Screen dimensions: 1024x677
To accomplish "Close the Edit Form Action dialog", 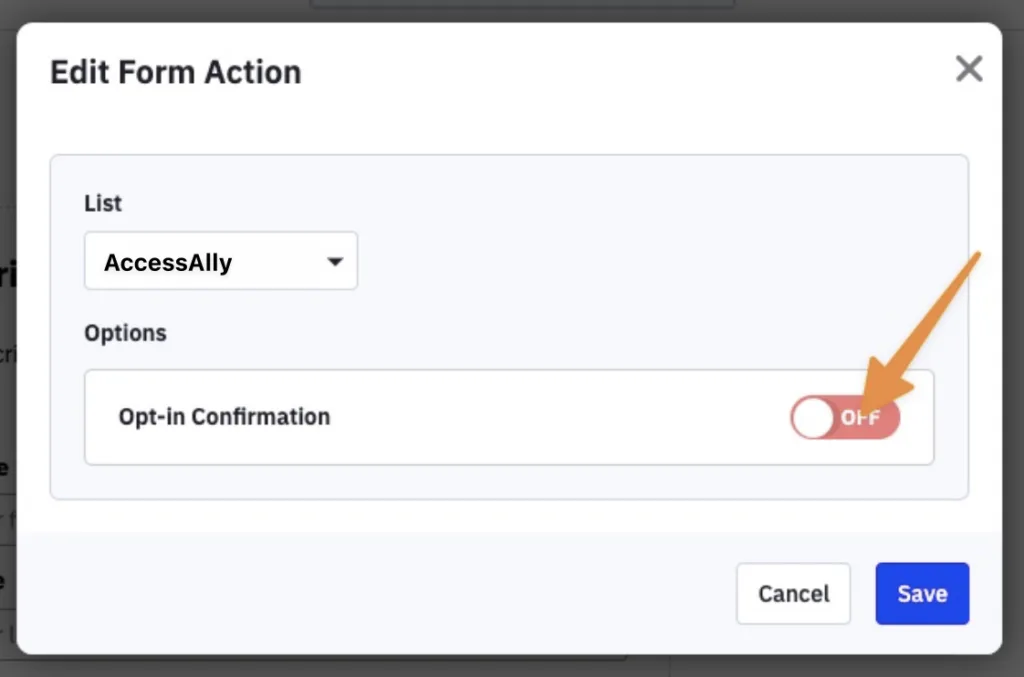I will point(968,69).
